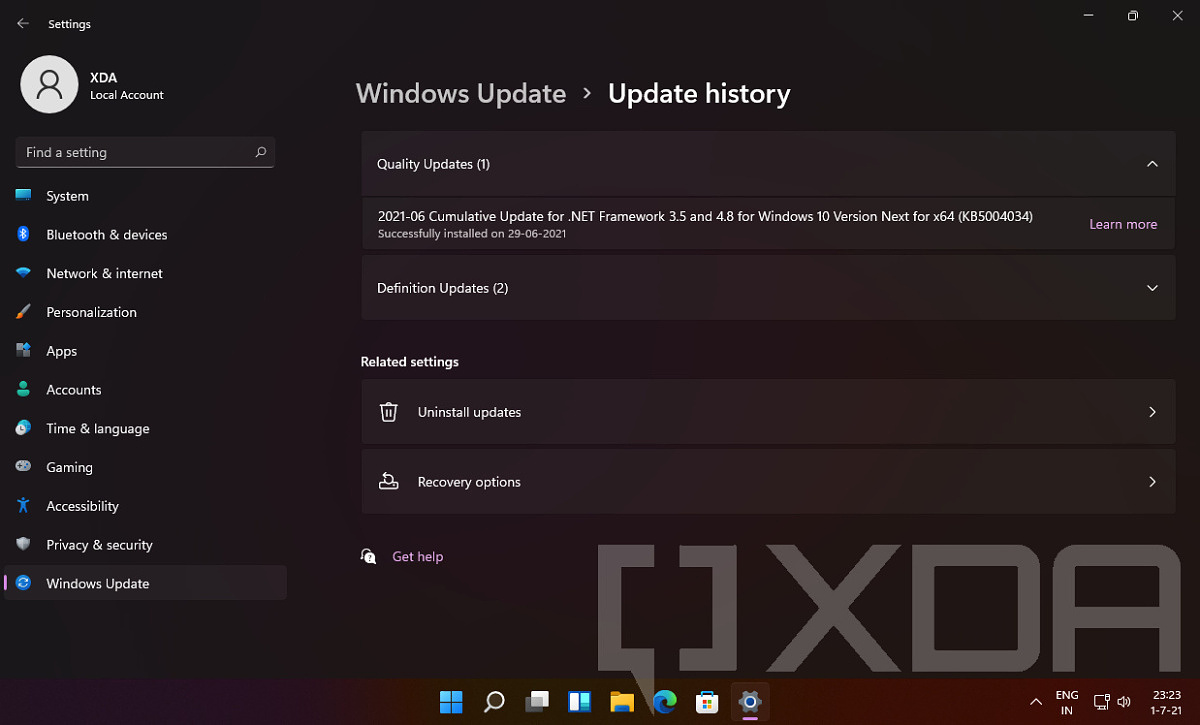Click the trash can icon for Uninstall updates
1200x725 pixels.
(389, 412)
